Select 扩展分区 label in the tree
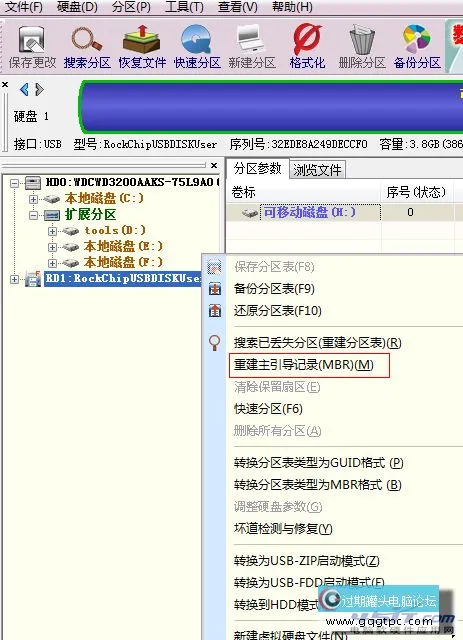The width and height of the screenshot is (463, 640). (x=91, y=215)
